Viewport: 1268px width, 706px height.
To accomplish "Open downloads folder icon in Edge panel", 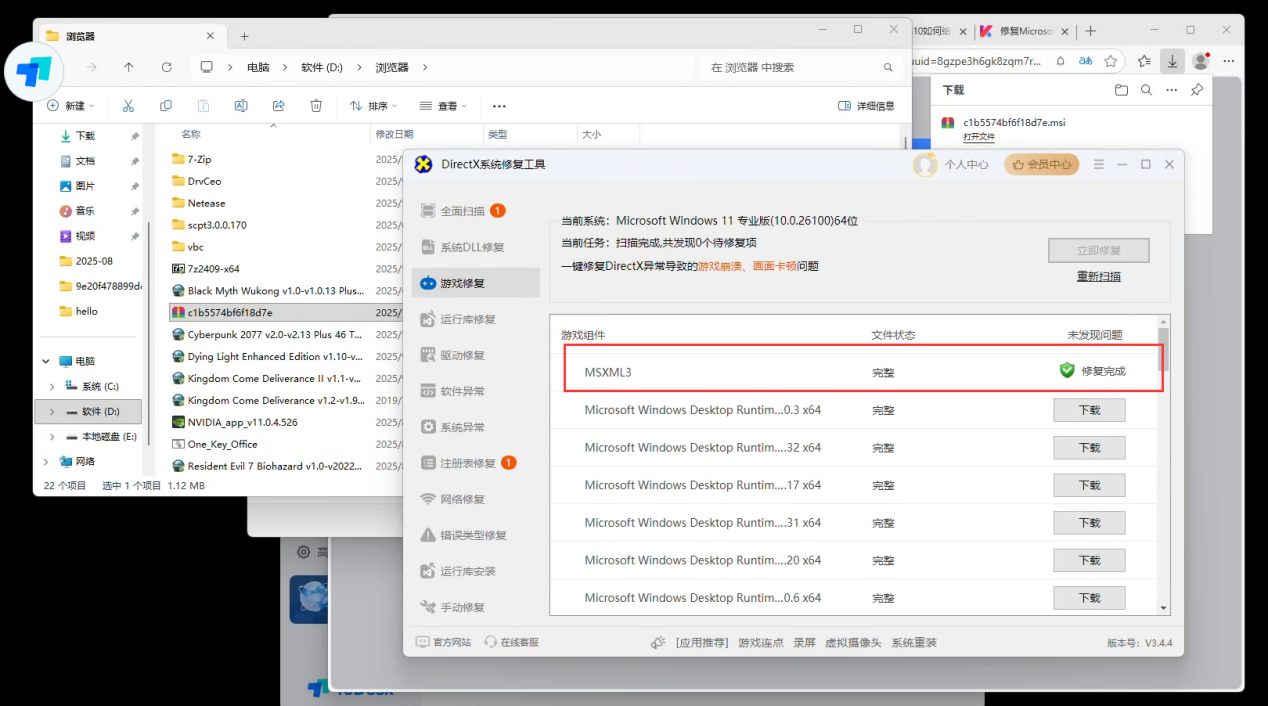I will [1121, 90].
